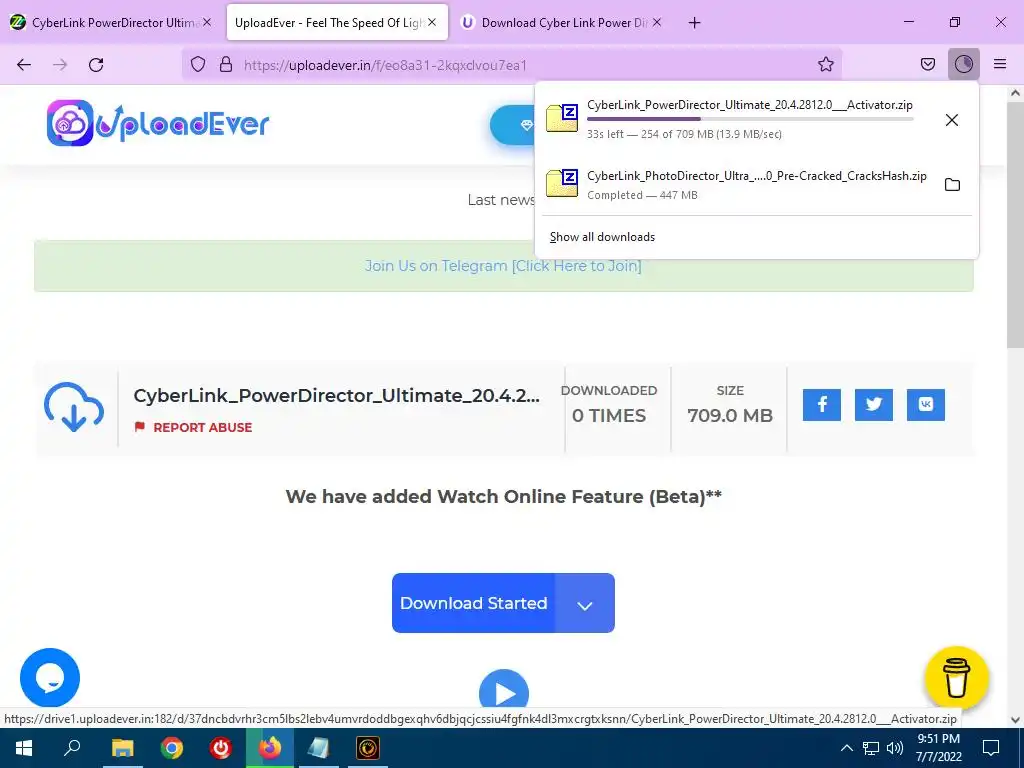Open the notepad-like taskbar app
The width and height of the screenshot is (1024, 768).
click(x=319, y=748)
